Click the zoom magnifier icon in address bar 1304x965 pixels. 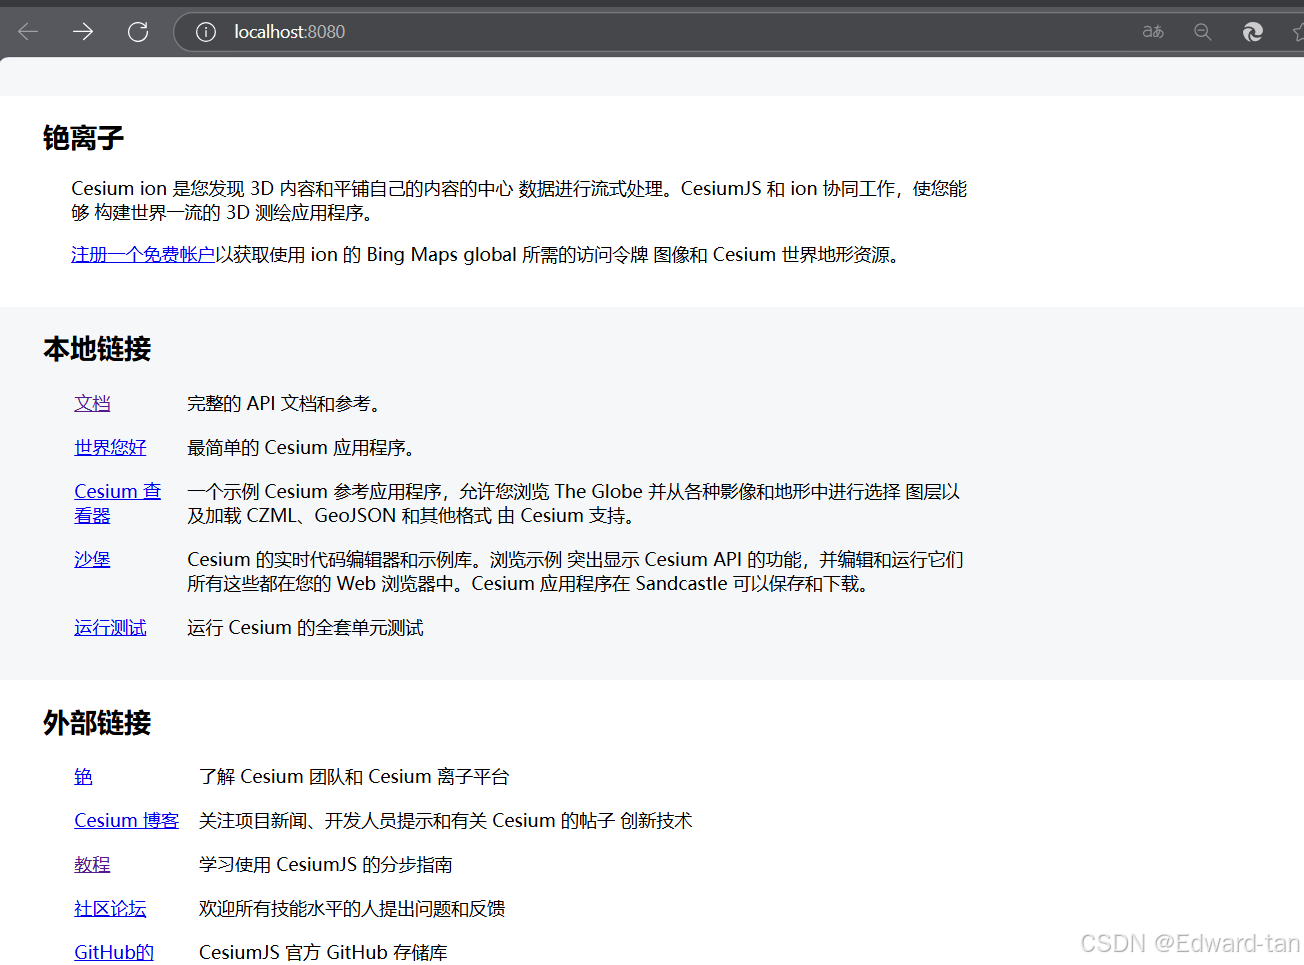coord(1203,32)
